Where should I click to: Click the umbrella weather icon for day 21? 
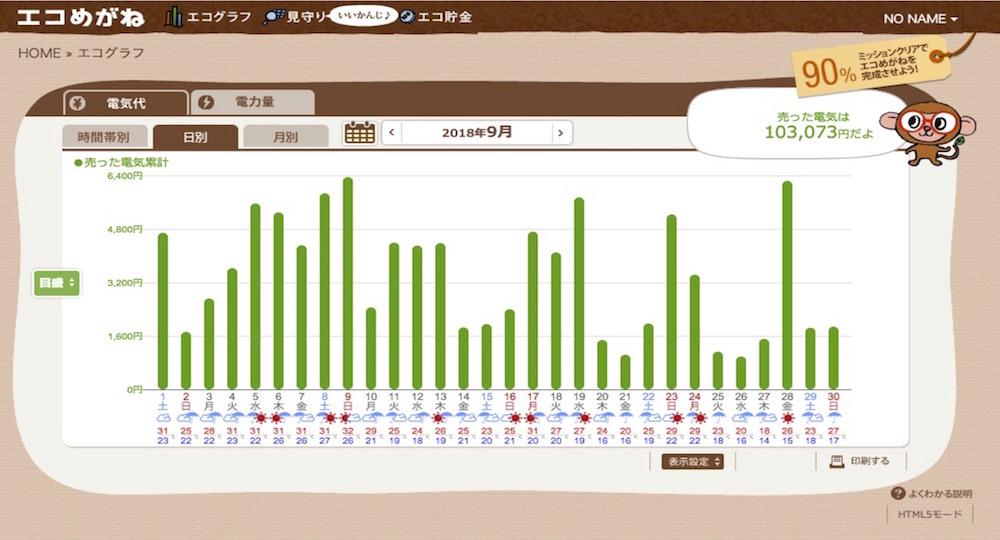point(626,418)
